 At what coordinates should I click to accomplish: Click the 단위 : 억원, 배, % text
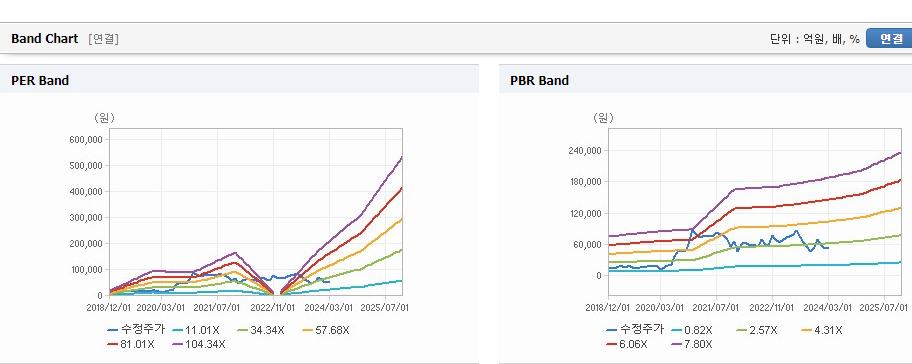[815, 39]
